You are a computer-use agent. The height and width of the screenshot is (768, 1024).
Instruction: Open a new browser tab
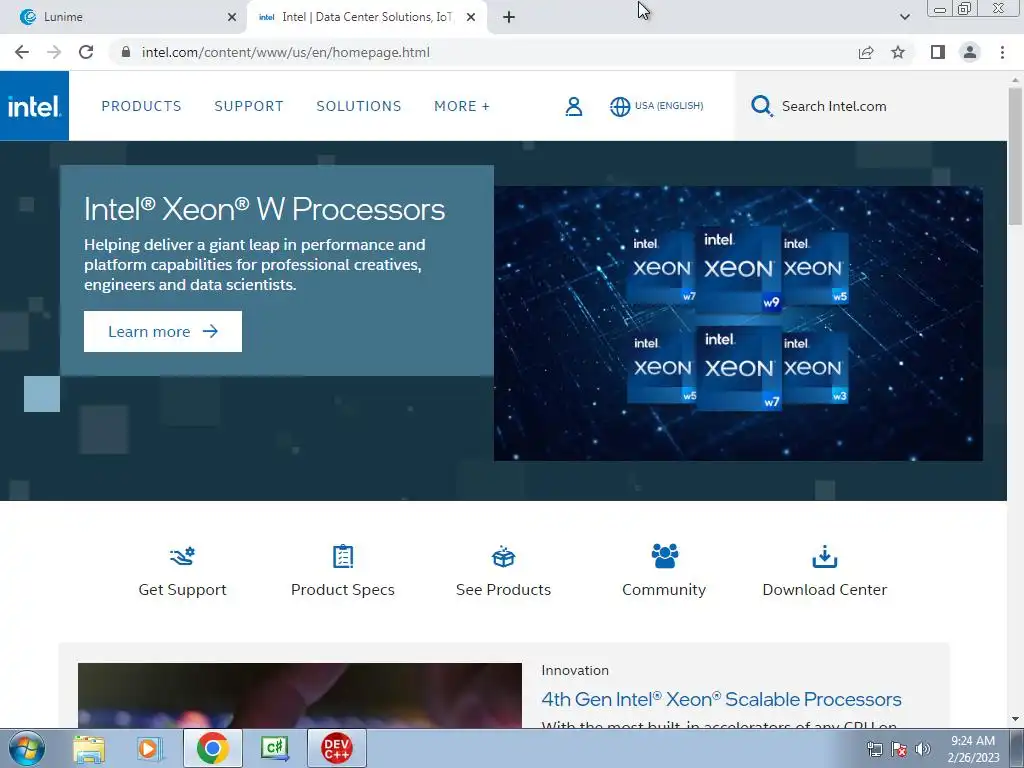[509, 17]
